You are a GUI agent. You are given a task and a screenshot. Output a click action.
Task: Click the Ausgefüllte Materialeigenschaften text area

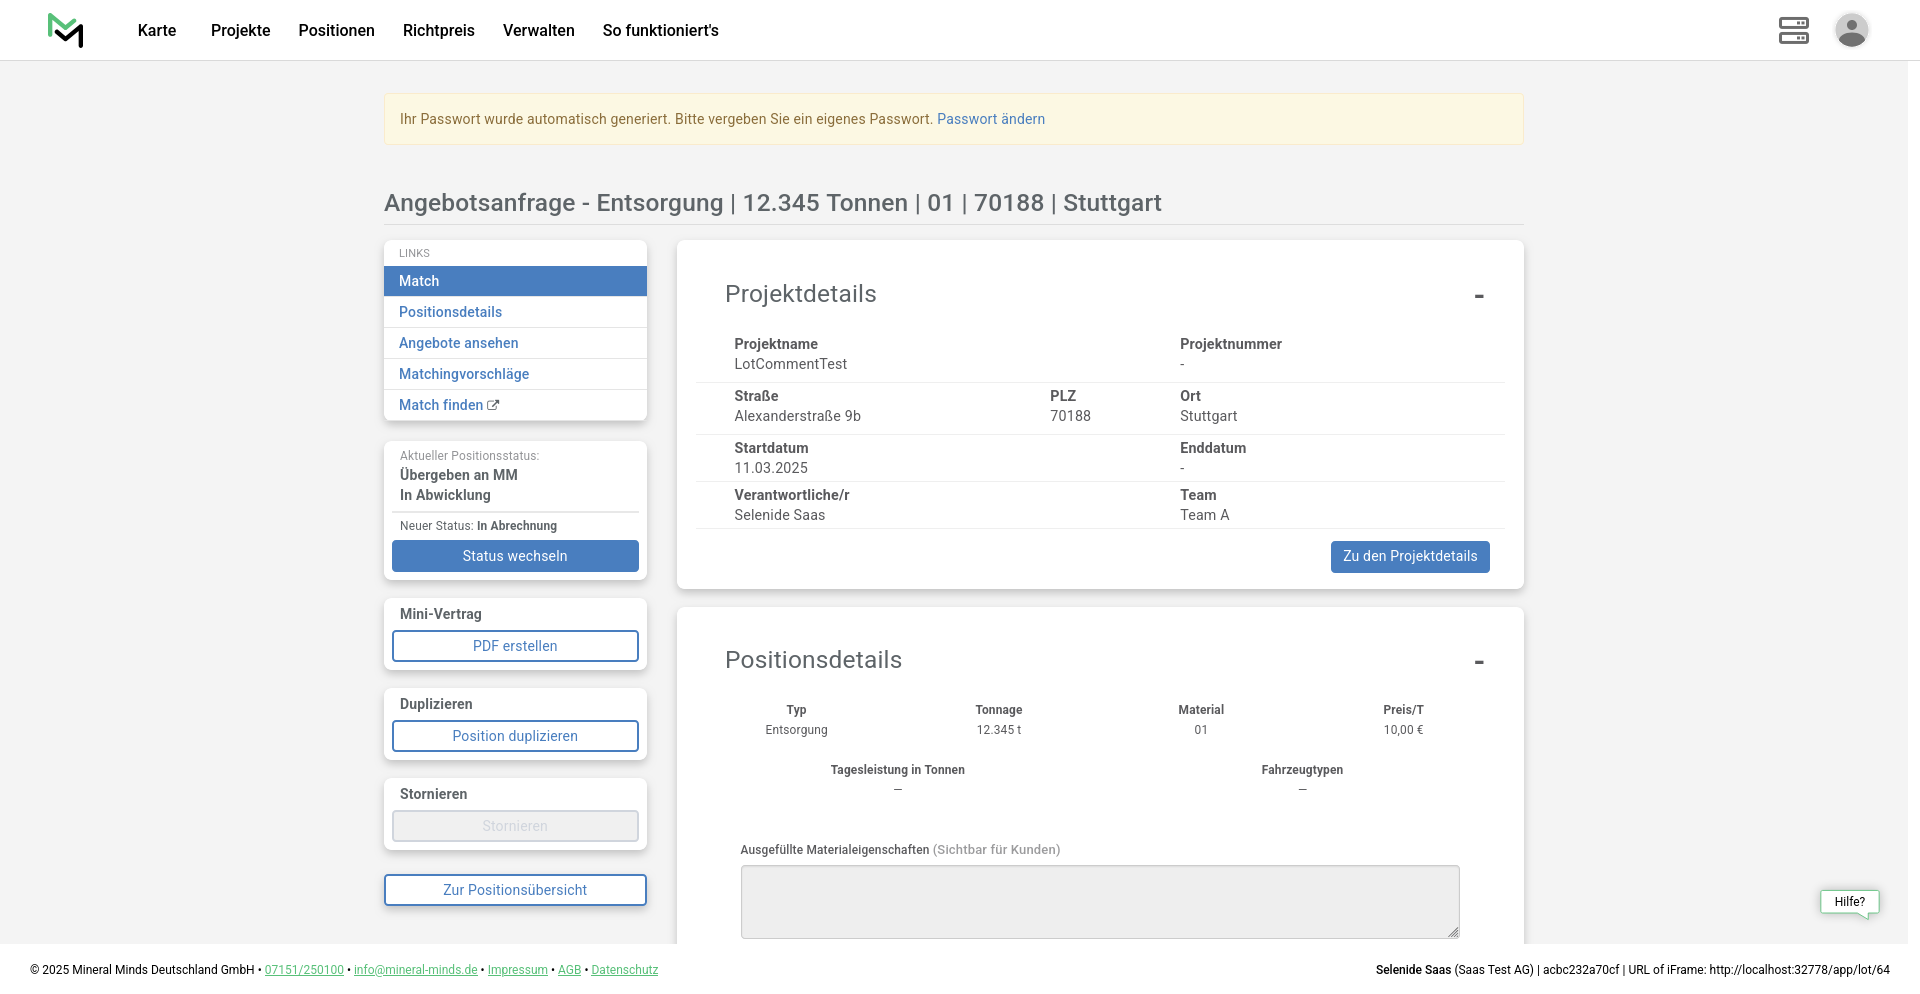[1099, 901]
